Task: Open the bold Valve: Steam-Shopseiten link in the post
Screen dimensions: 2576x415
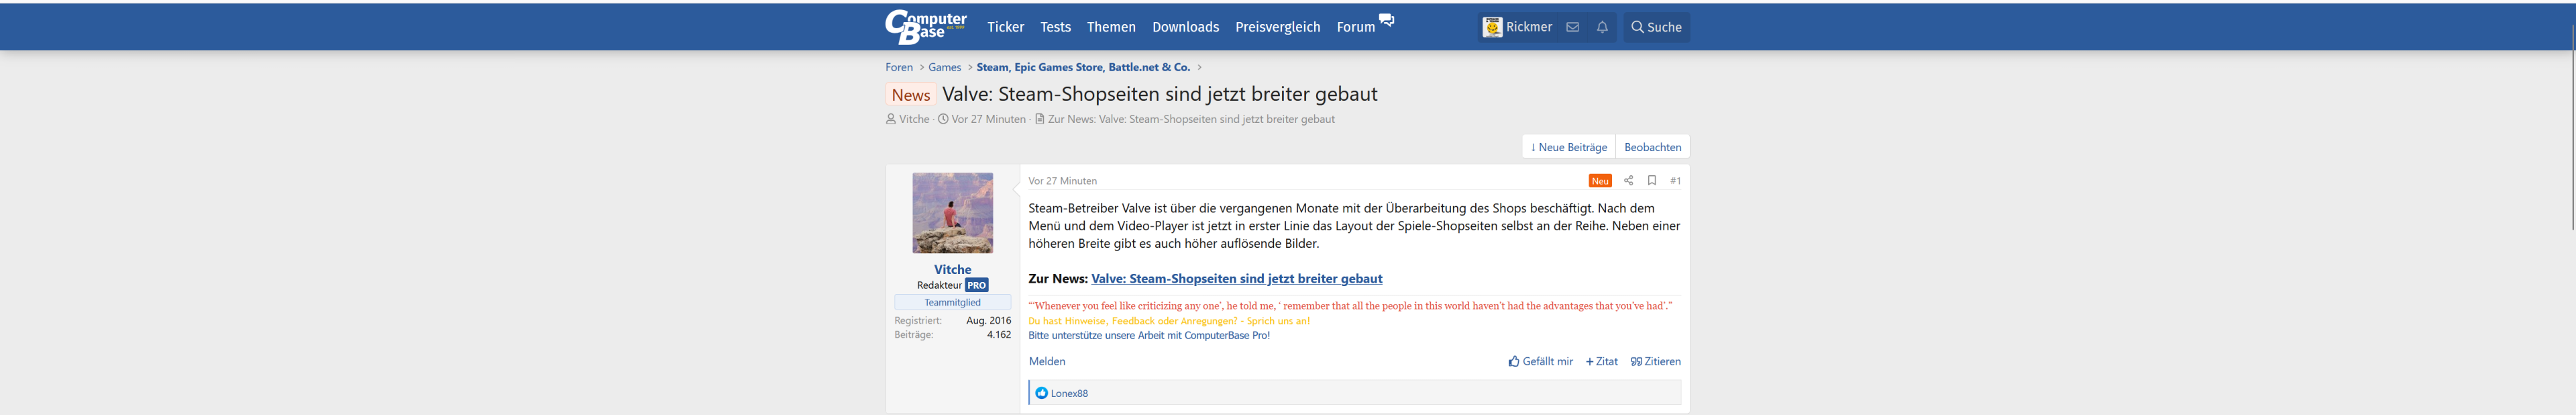Action: 1236,279
